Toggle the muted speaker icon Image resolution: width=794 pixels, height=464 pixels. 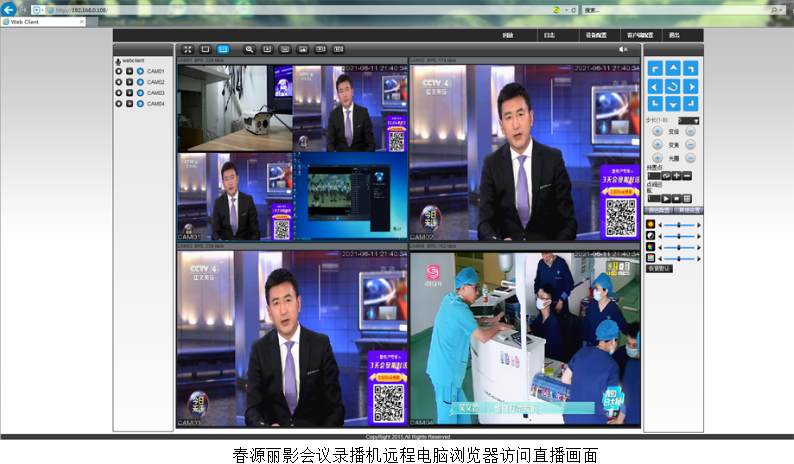click(x=623, y=48)
